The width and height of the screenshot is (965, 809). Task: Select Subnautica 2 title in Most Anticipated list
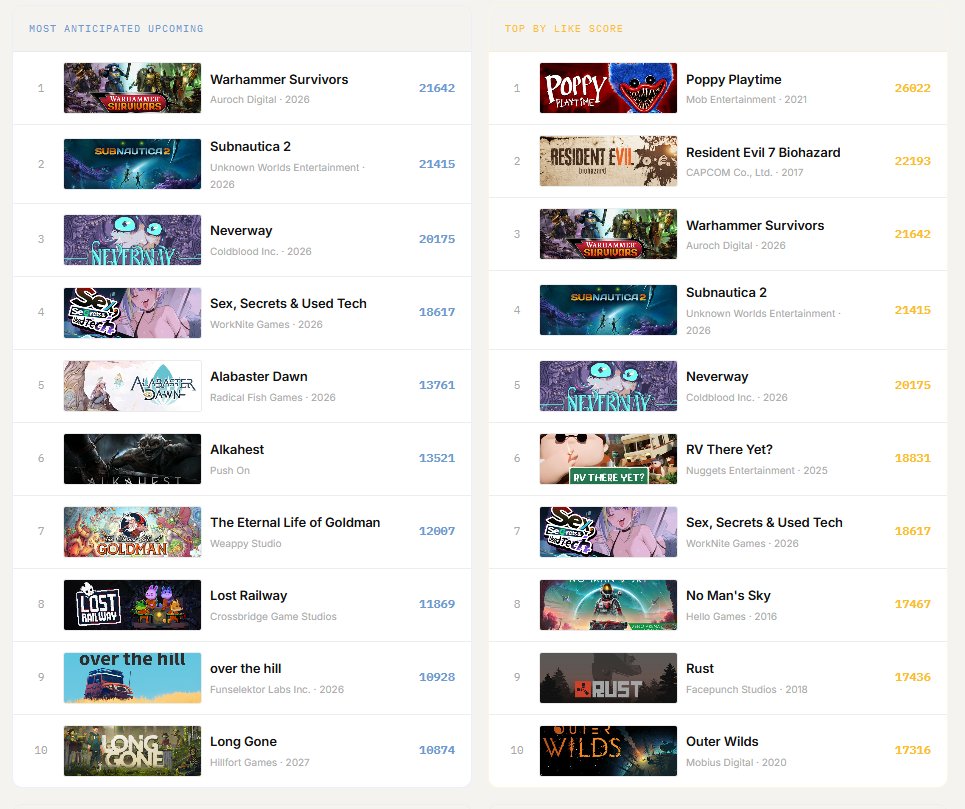250,146
